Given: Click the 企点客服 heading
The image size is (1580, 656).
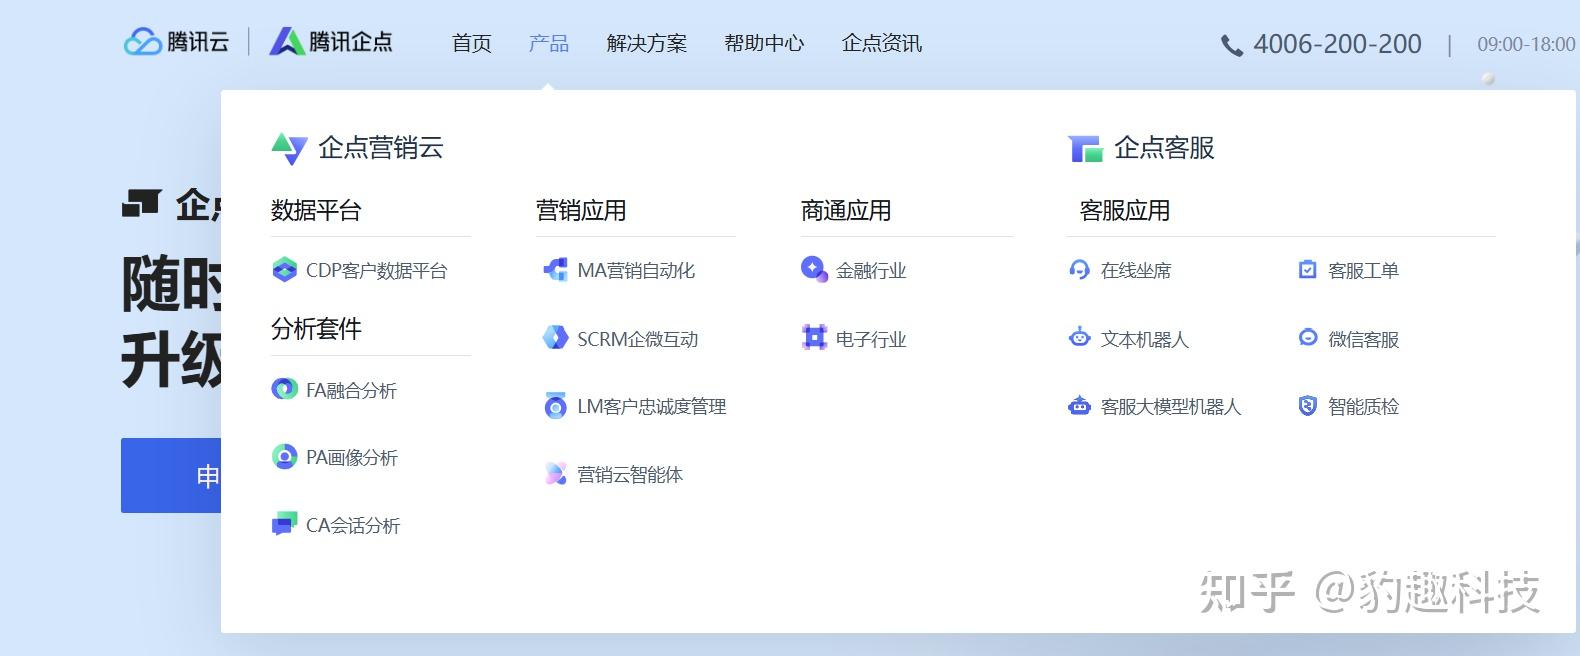Looking at the screenshot, I should point(1164,148).
